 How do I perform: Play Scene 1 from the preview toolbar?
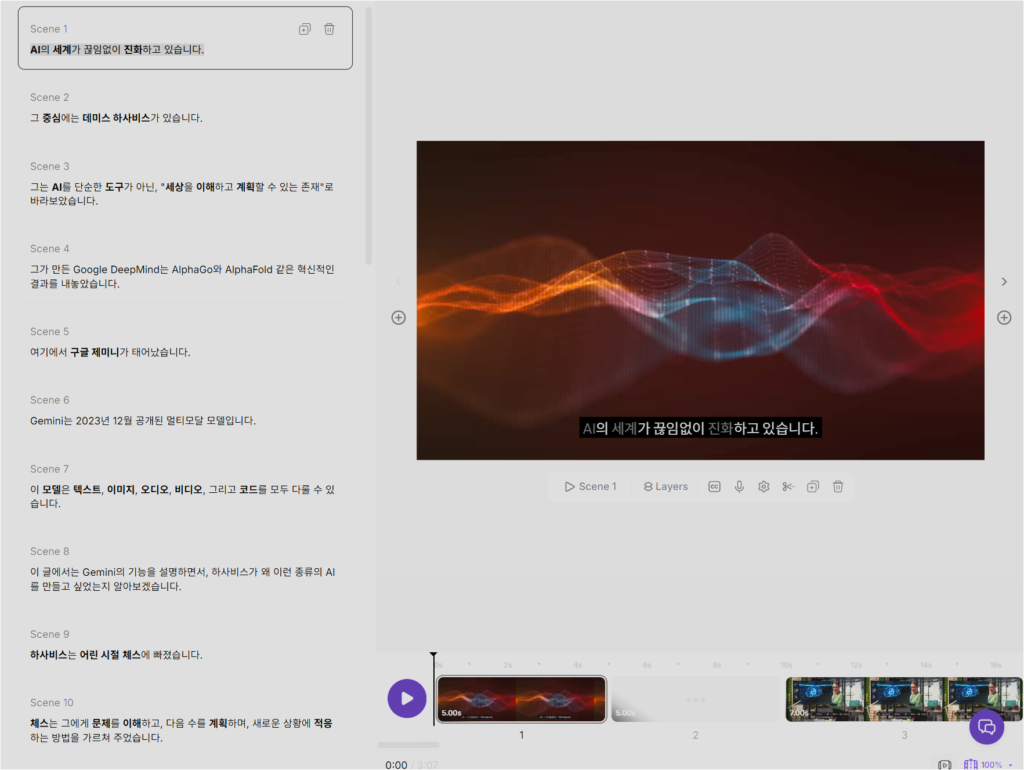590,486
